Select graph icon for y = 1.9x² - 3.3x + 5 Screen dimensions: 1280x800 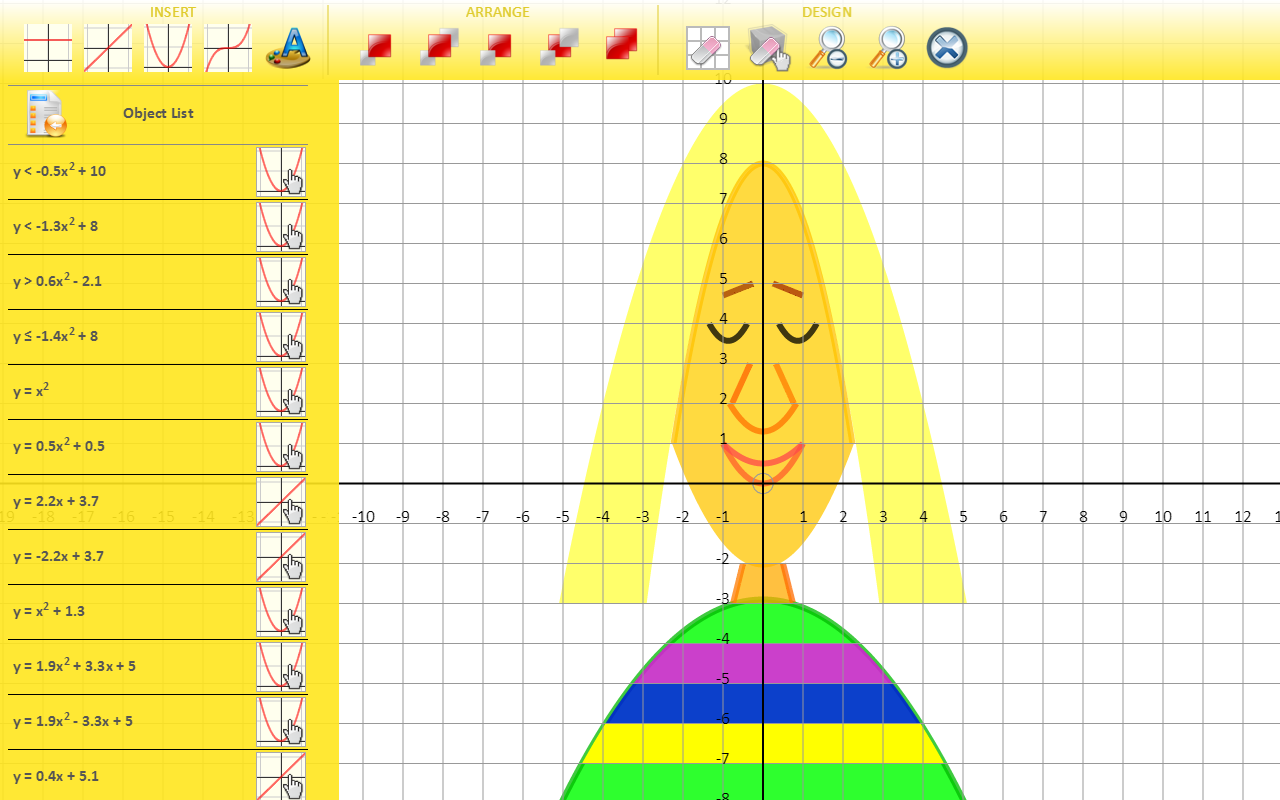point(281,721)
